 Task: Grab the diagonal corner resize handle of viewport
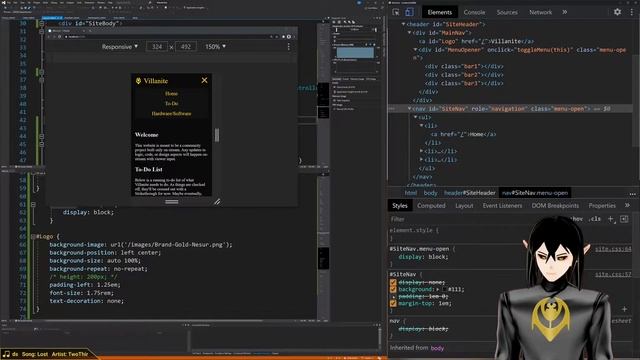(x=217, y=201)
